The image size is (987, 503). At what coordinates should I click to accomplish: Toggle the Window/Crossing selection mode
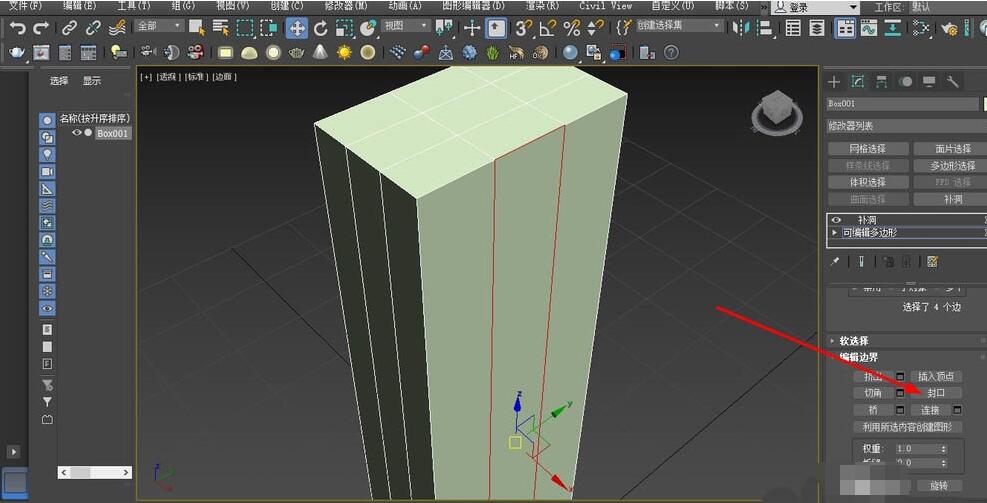[269, 28]
